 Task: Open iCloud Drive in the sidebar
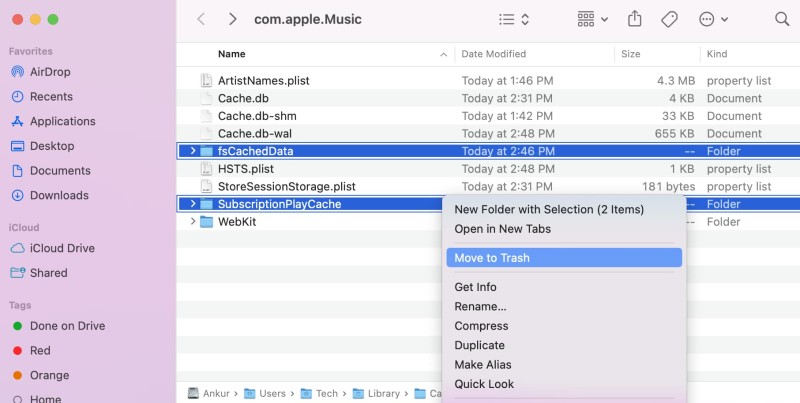click(53, 248)
